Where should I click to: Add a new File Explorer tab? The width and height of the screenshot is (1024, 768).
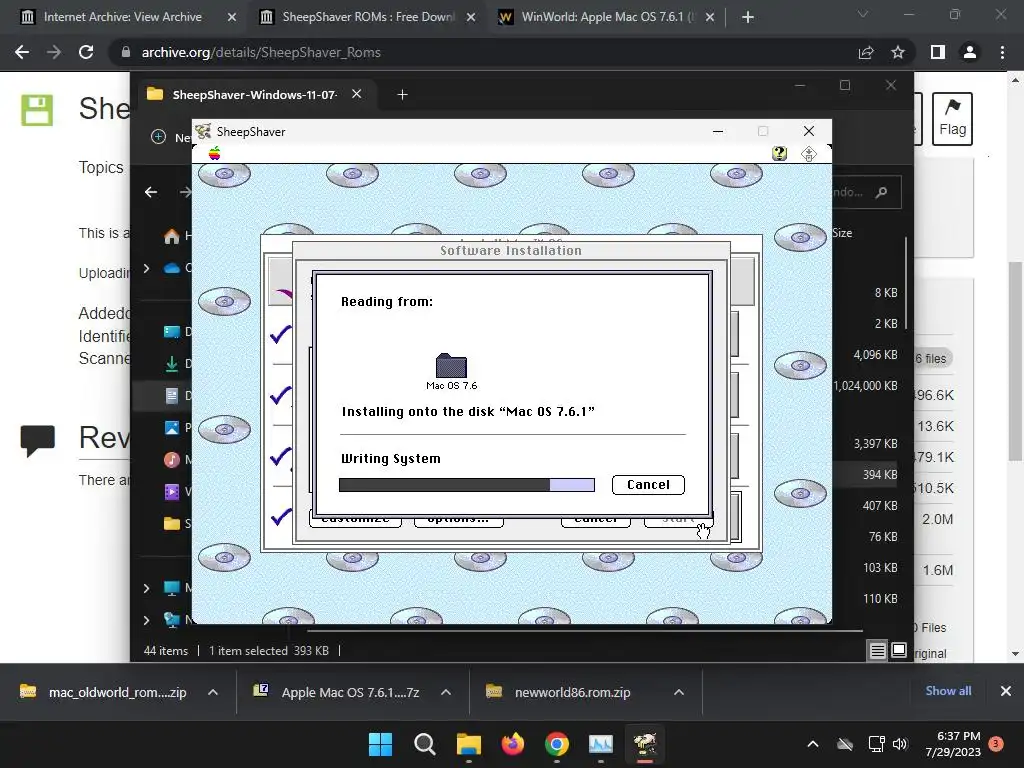[x=402, y=95]
